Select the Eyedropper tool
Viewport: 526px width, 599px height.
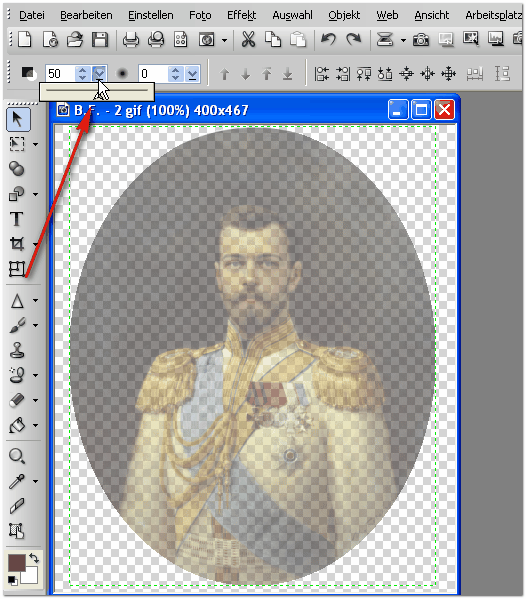click(17, 481)
